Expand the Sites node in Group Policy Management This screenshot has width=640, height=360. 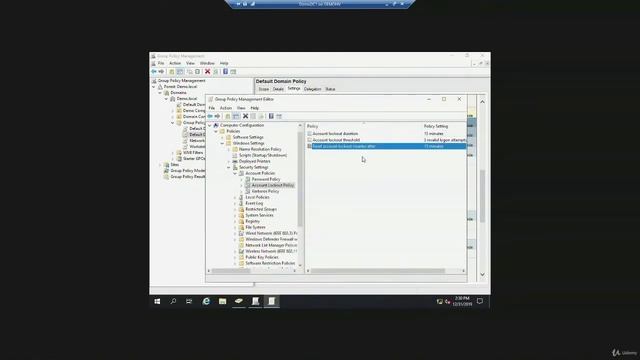click(160, 164)
